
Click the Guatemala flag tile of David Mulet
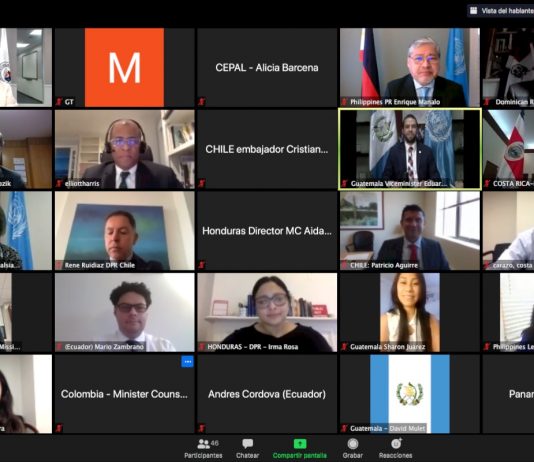tap(410, 394)
